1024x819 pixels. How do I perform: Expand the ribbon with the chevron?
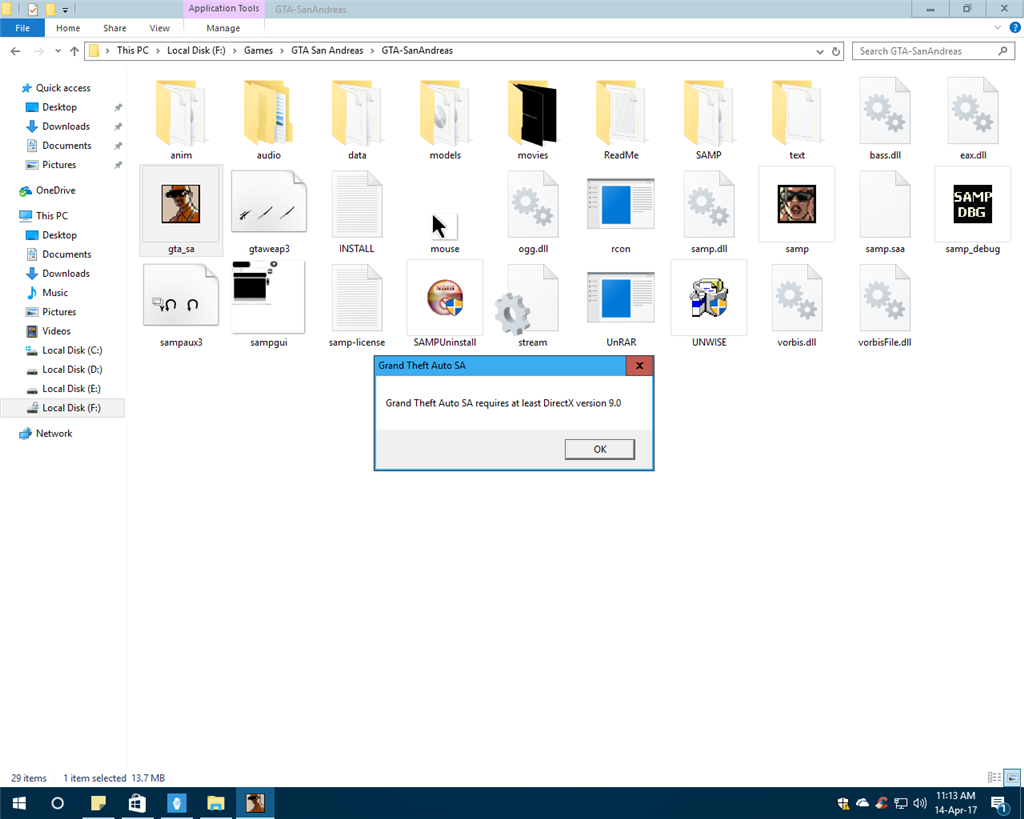point(997,27)
